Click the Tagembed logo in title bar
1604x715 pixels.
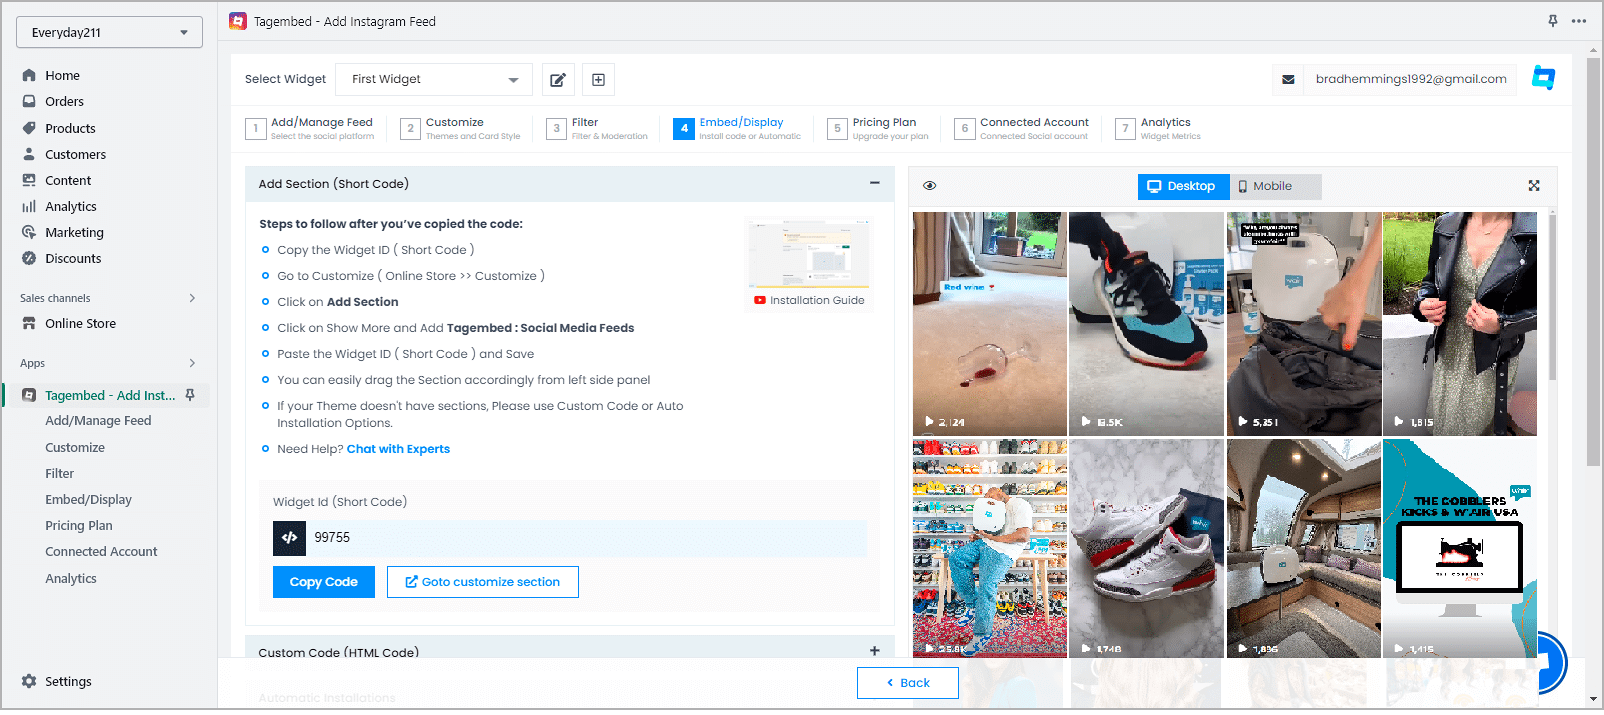click(x=238, y=21)
